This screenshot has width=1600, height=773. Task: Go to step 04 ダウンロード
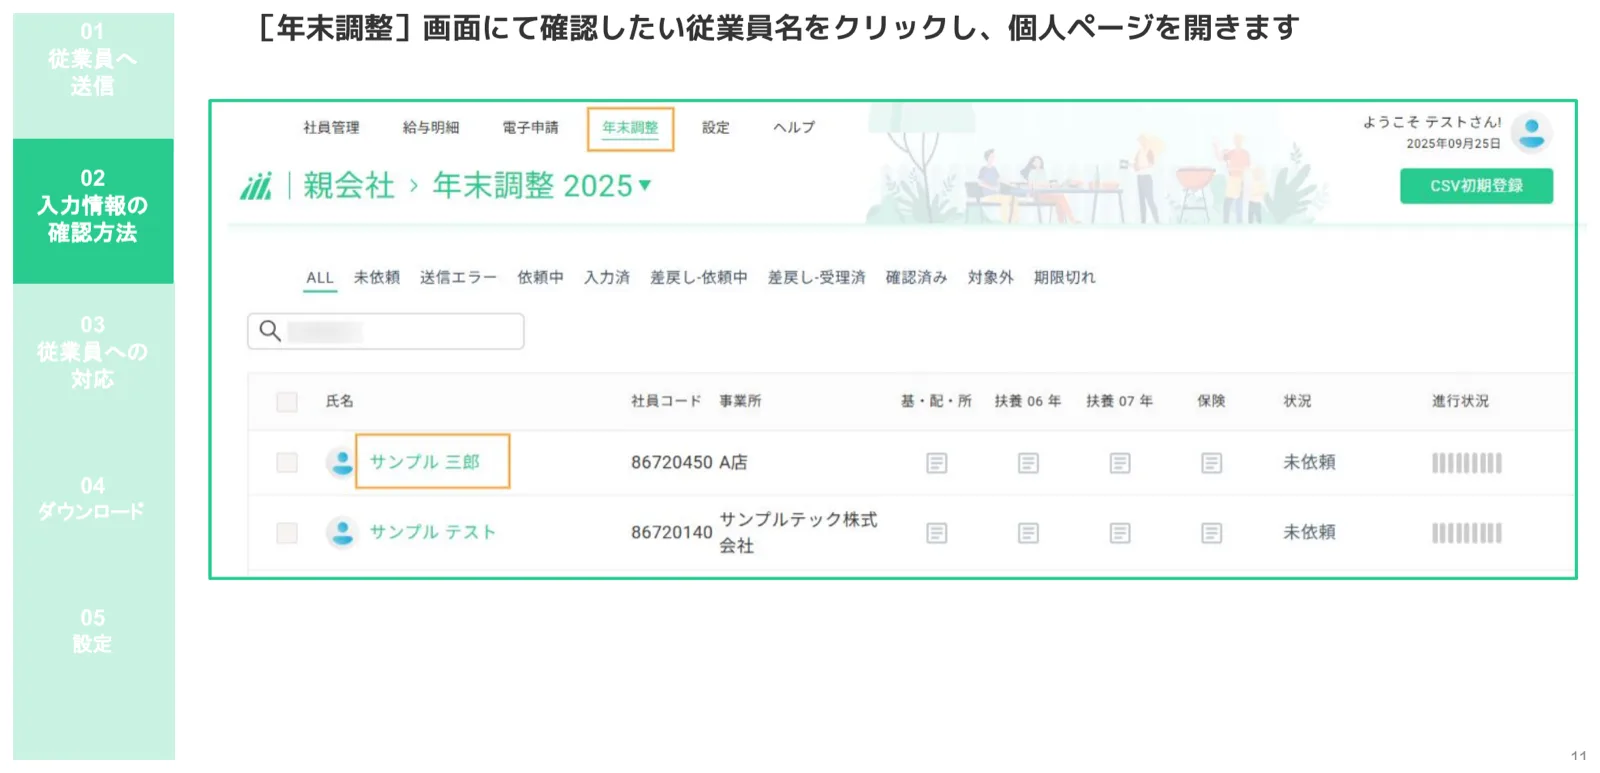[93, 498]
